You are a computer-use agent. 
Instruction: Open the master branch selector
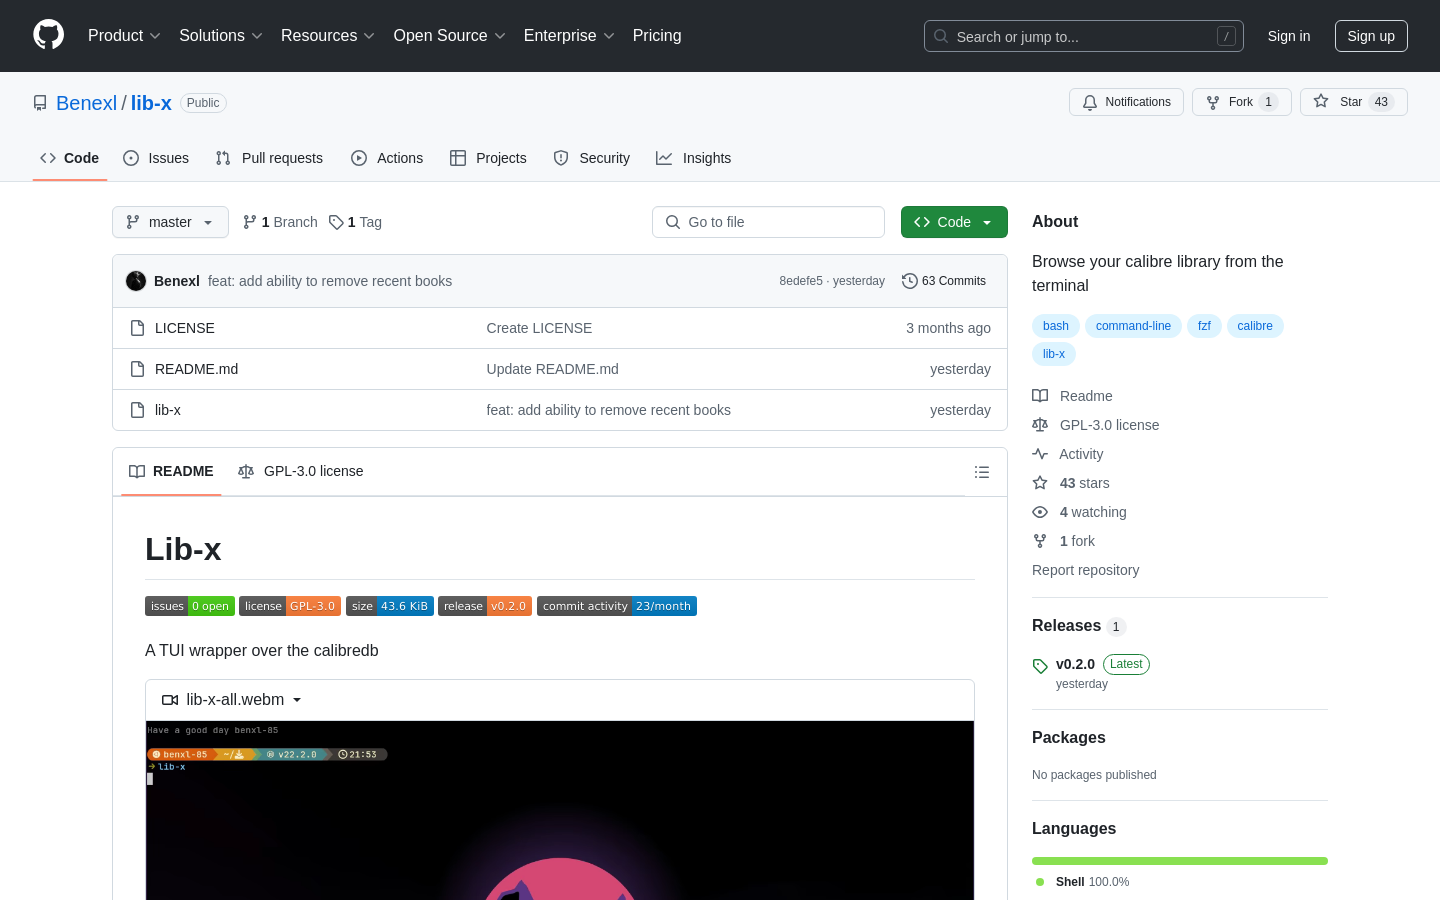170,222
